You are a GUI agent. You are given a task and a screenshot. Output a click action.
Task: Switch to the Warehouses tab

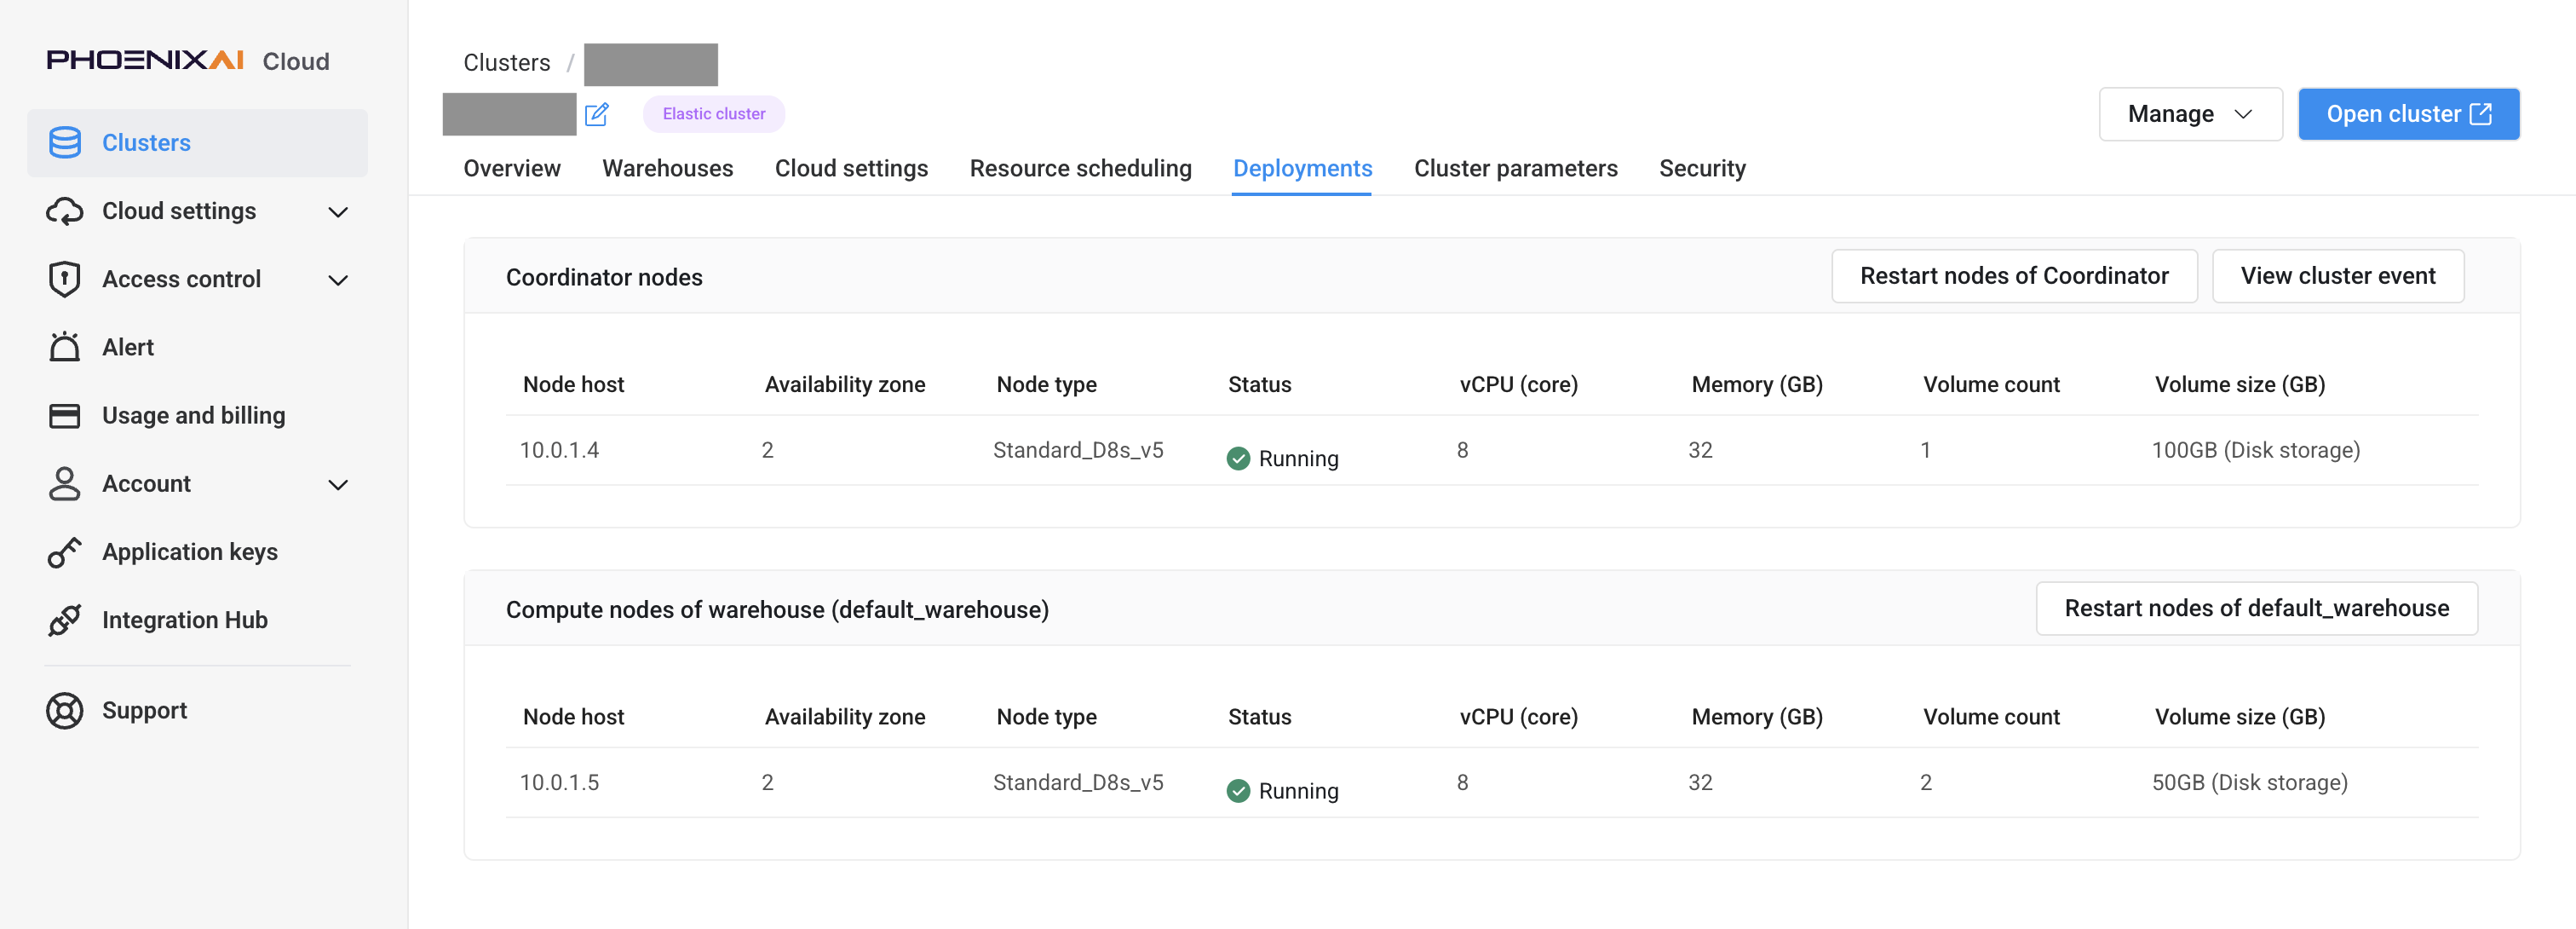[667, 168]
